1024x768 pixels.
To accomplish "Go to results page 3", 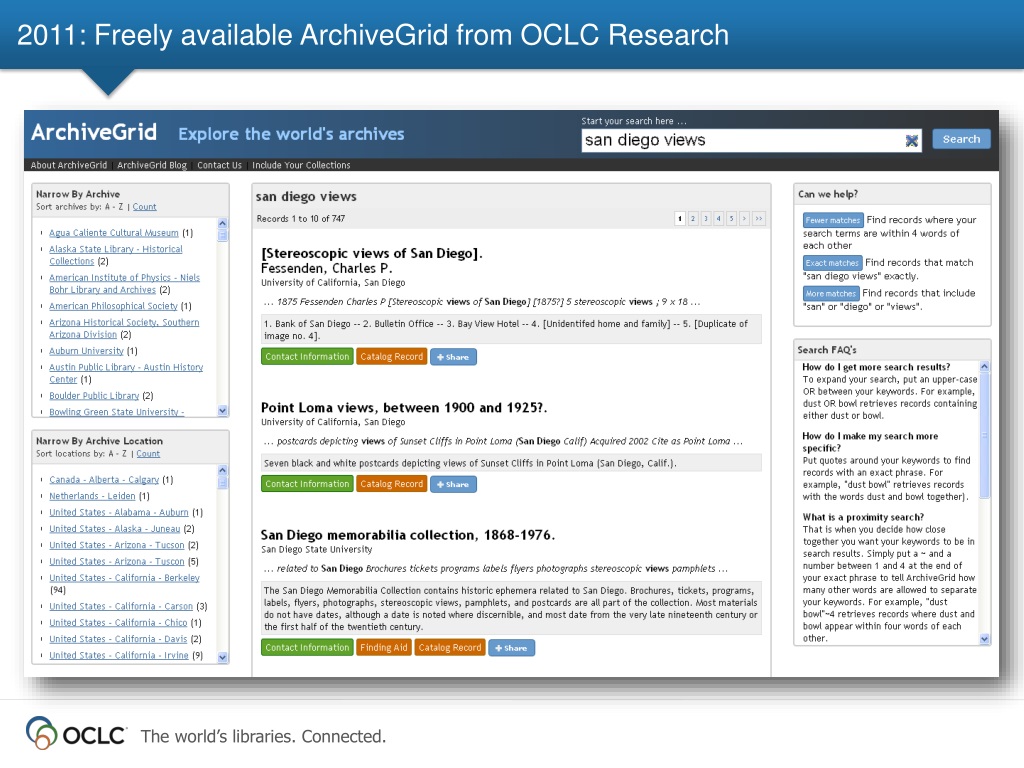I will point(706,219).
